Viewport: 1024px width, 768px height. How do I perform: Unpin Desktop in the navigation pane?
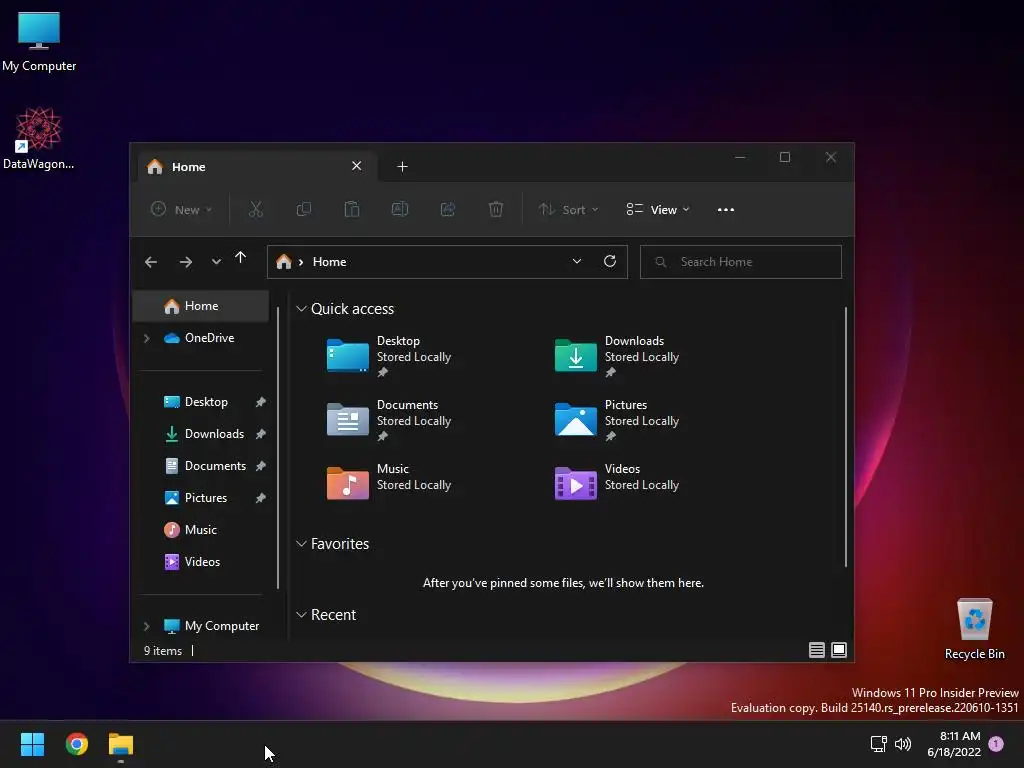[x=261, y=402]
